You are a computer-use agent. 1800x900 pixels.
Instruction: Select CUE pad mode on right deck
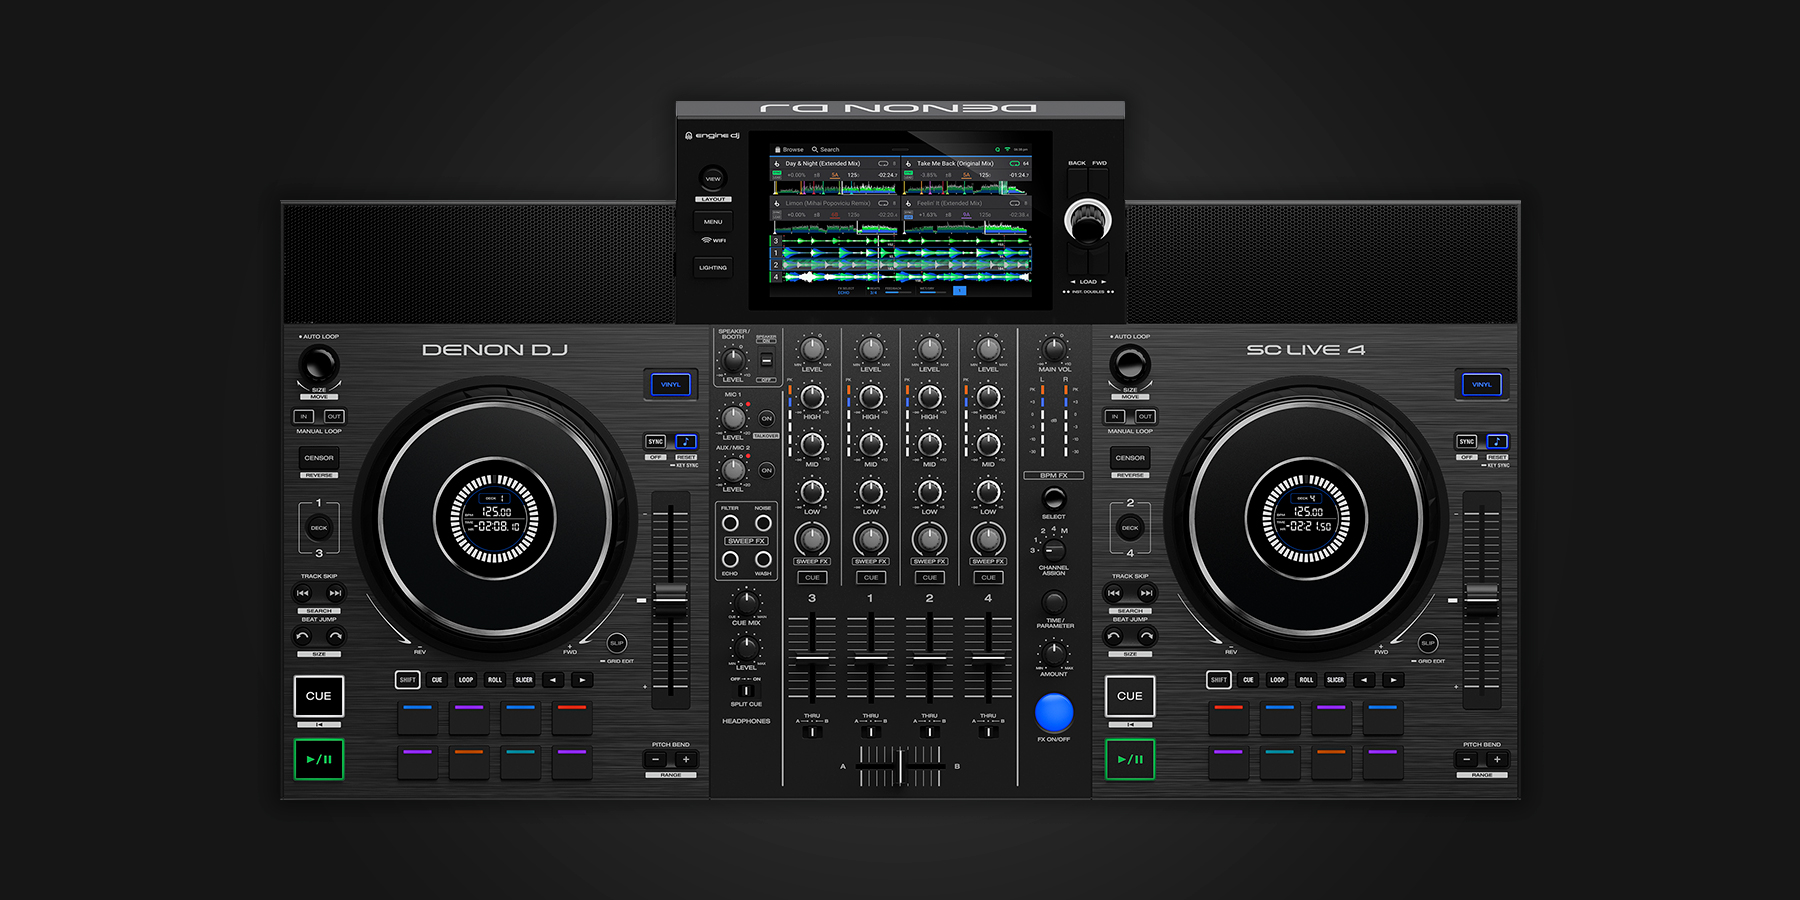coord(1248,680)
